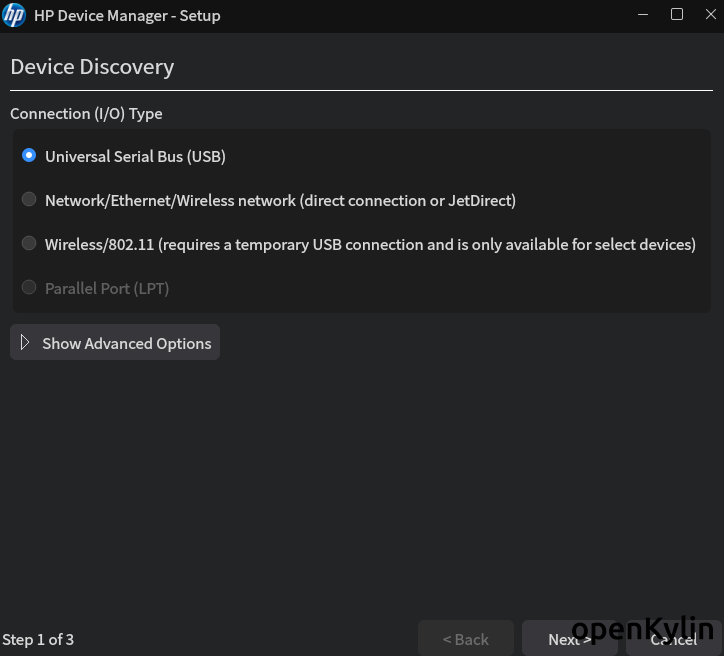
Task: Expand the Show Advanced Options triangle
Action: [25, 343]
